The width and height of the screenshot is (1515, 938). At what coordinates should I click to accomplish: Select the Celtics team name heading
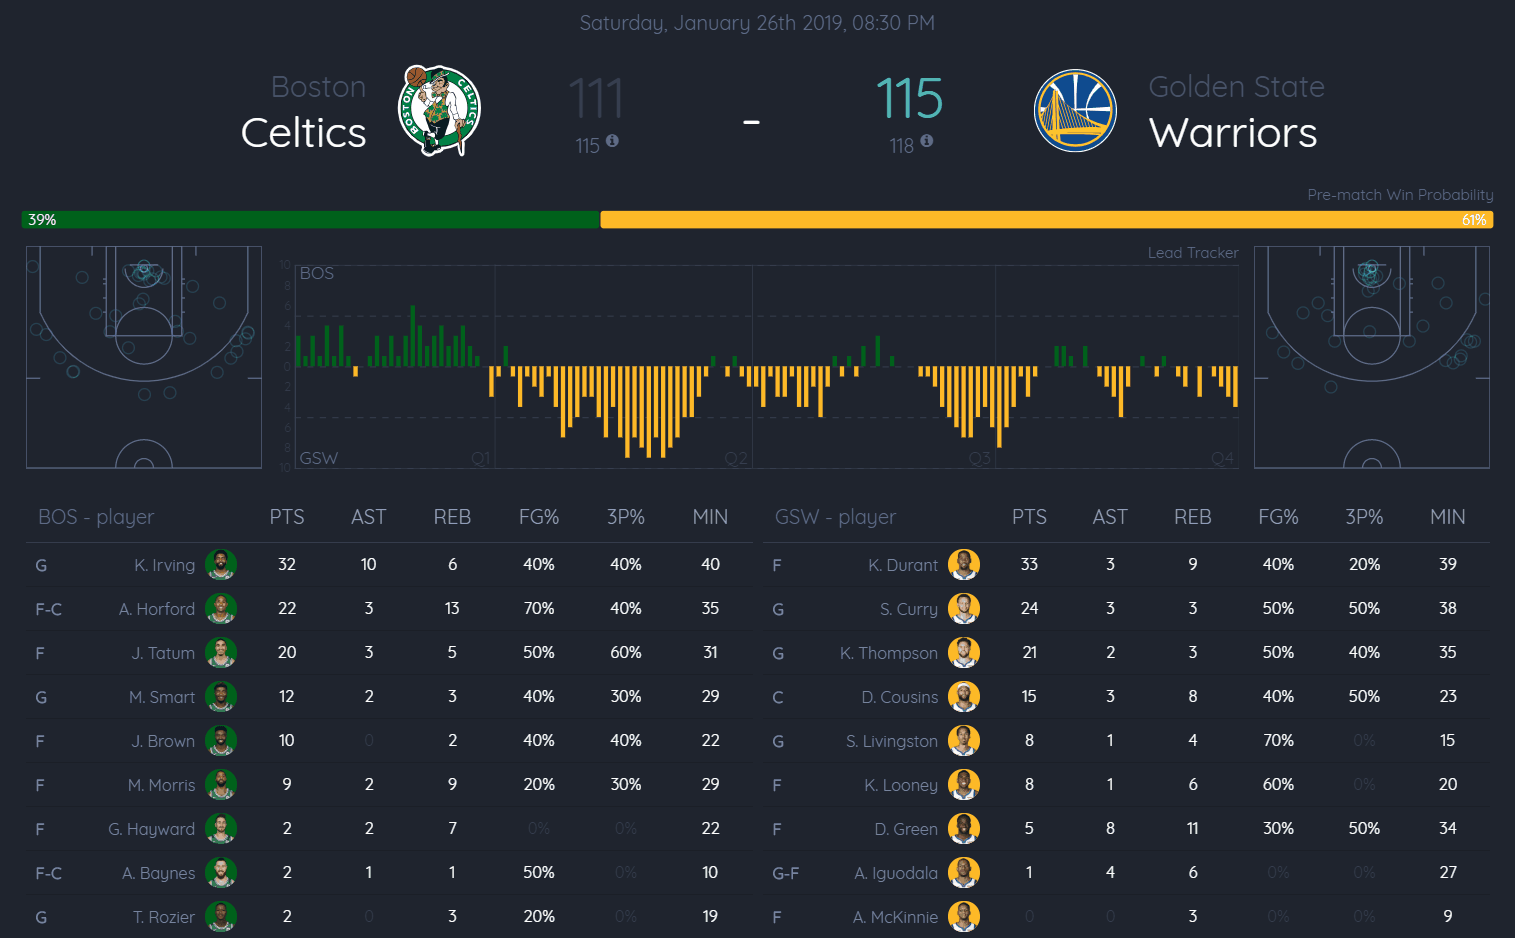click(304, 133)
